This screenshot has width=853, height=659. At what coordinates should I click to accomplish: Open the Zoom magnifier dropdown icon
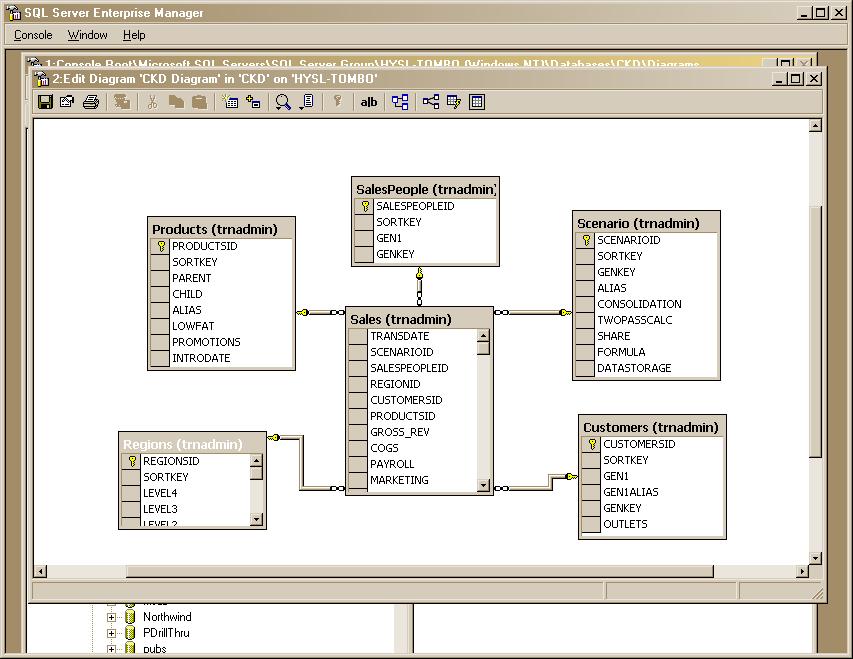tap(283, 102)
